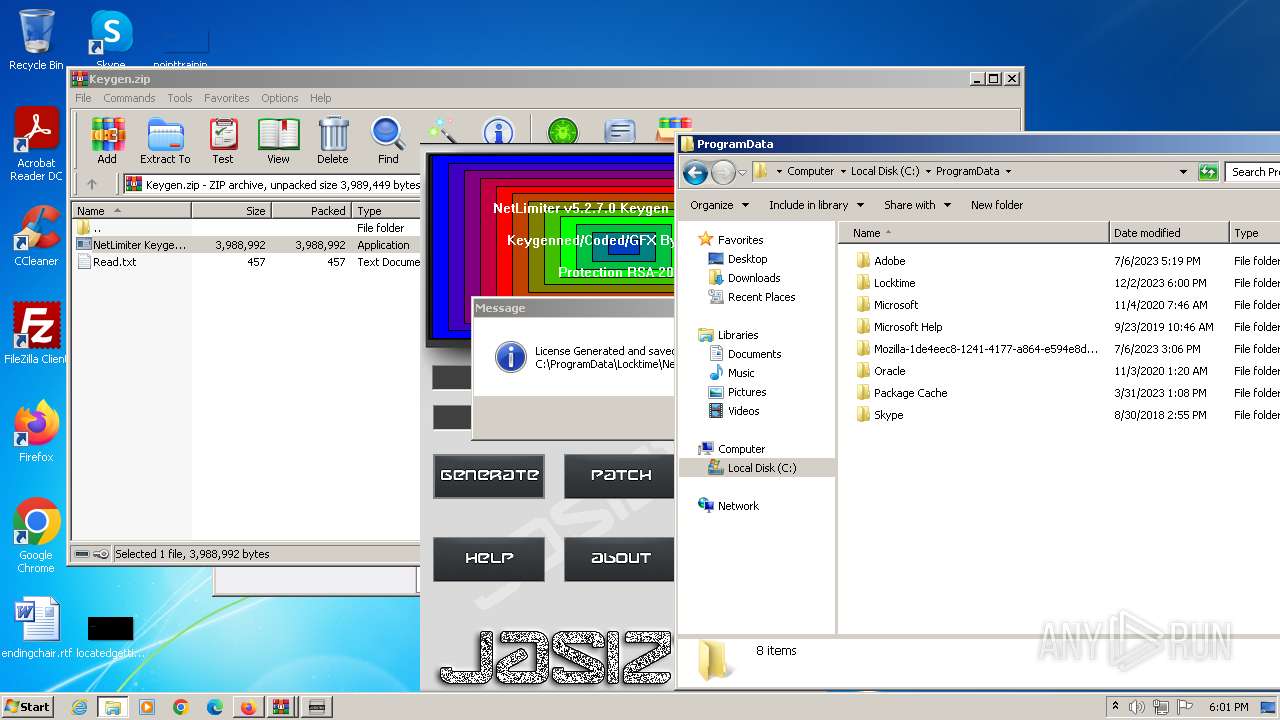Open Share with dropdown in Explorer
The width and height of the screenshot is (1280, 720).
pos(916,205)
